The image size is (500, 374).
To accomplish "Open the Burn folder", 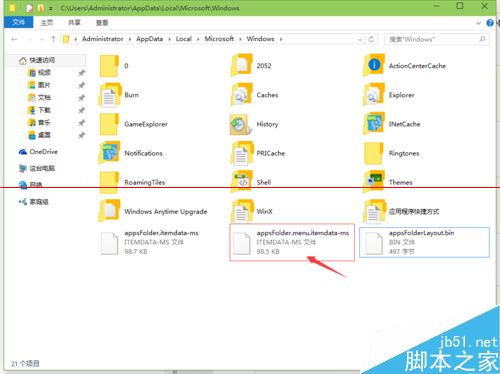I will click(119, 95).
